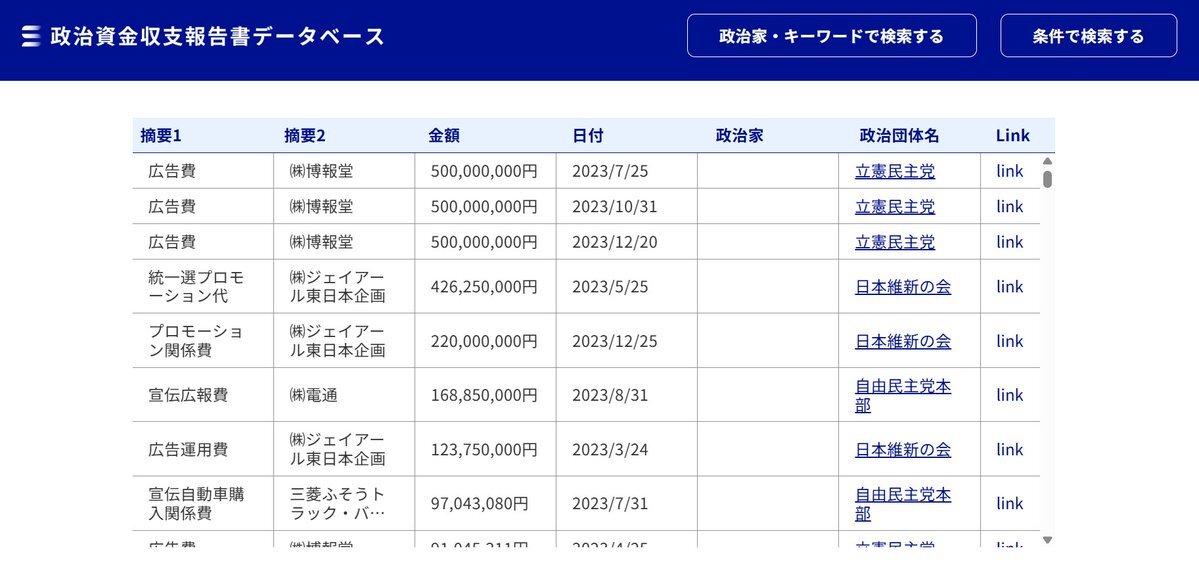Follow the link for the 426,250,000円 entry
Image resolution: width=1199 pixels, height=567 pixels.
click(1009, 287)
